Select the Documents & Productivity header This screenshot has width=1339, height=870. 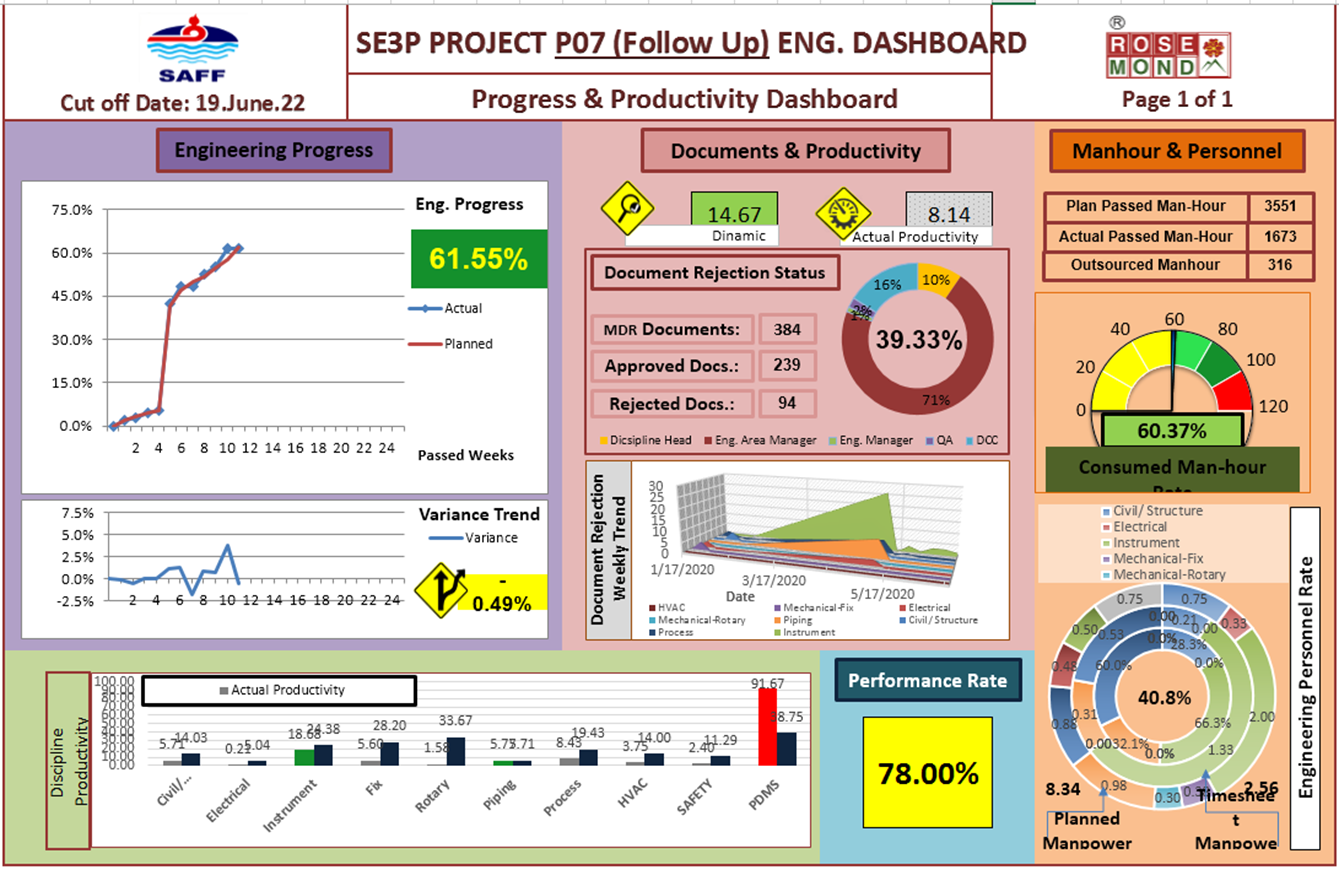pos(795,151)
